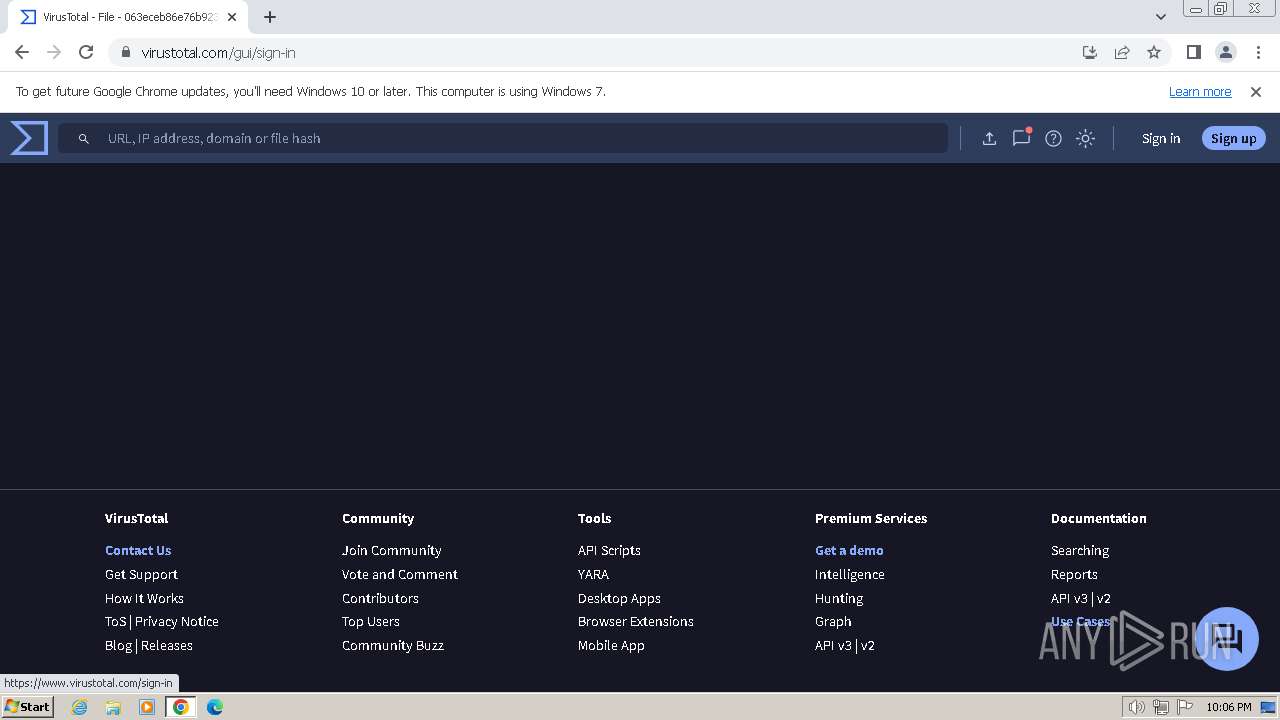
Task: Open the Join Community link
Action: coord(391,550)
